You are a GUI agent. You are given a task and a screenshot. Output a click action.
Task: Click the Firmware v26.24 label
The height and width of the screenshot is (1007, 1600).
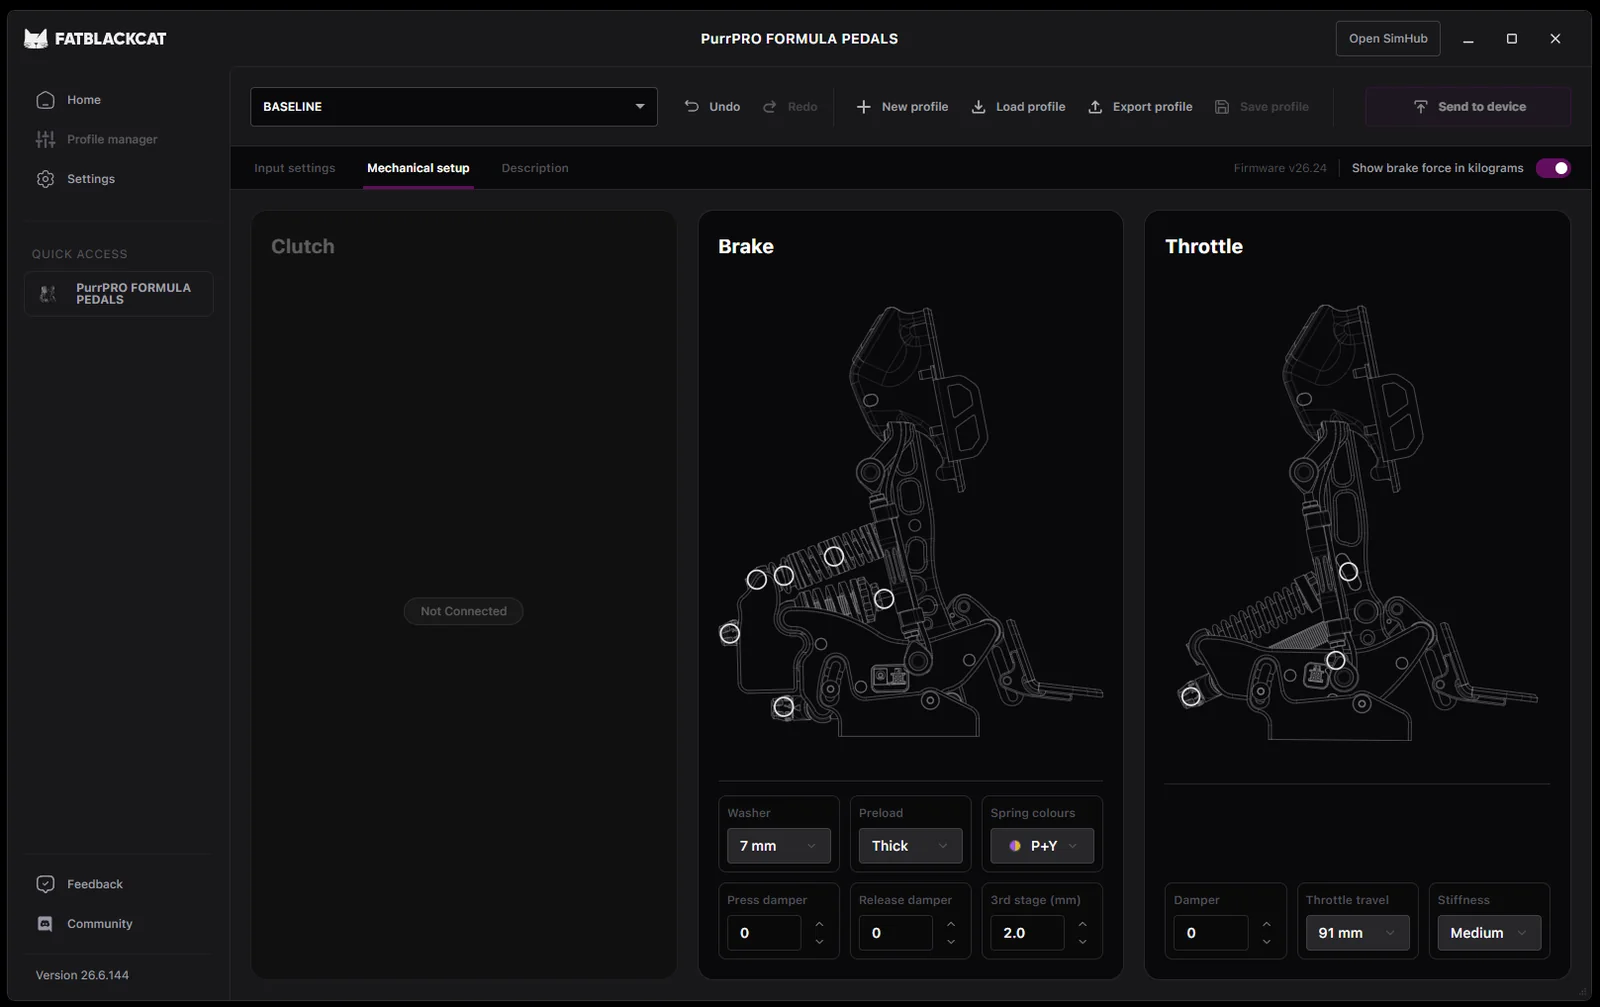(1280, 168)
